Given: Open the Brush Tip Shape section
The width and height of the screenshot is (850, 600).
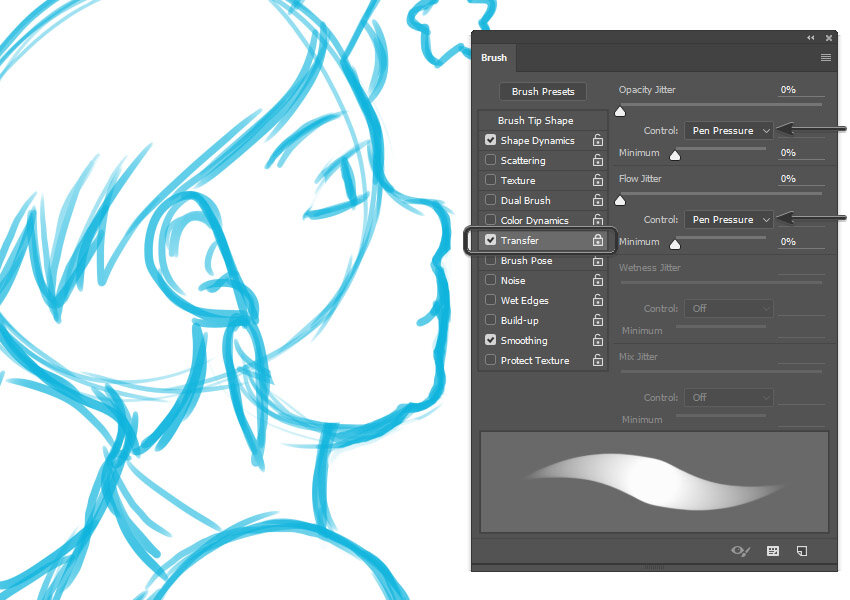Looking at the screenshot, I should point(543,120).
